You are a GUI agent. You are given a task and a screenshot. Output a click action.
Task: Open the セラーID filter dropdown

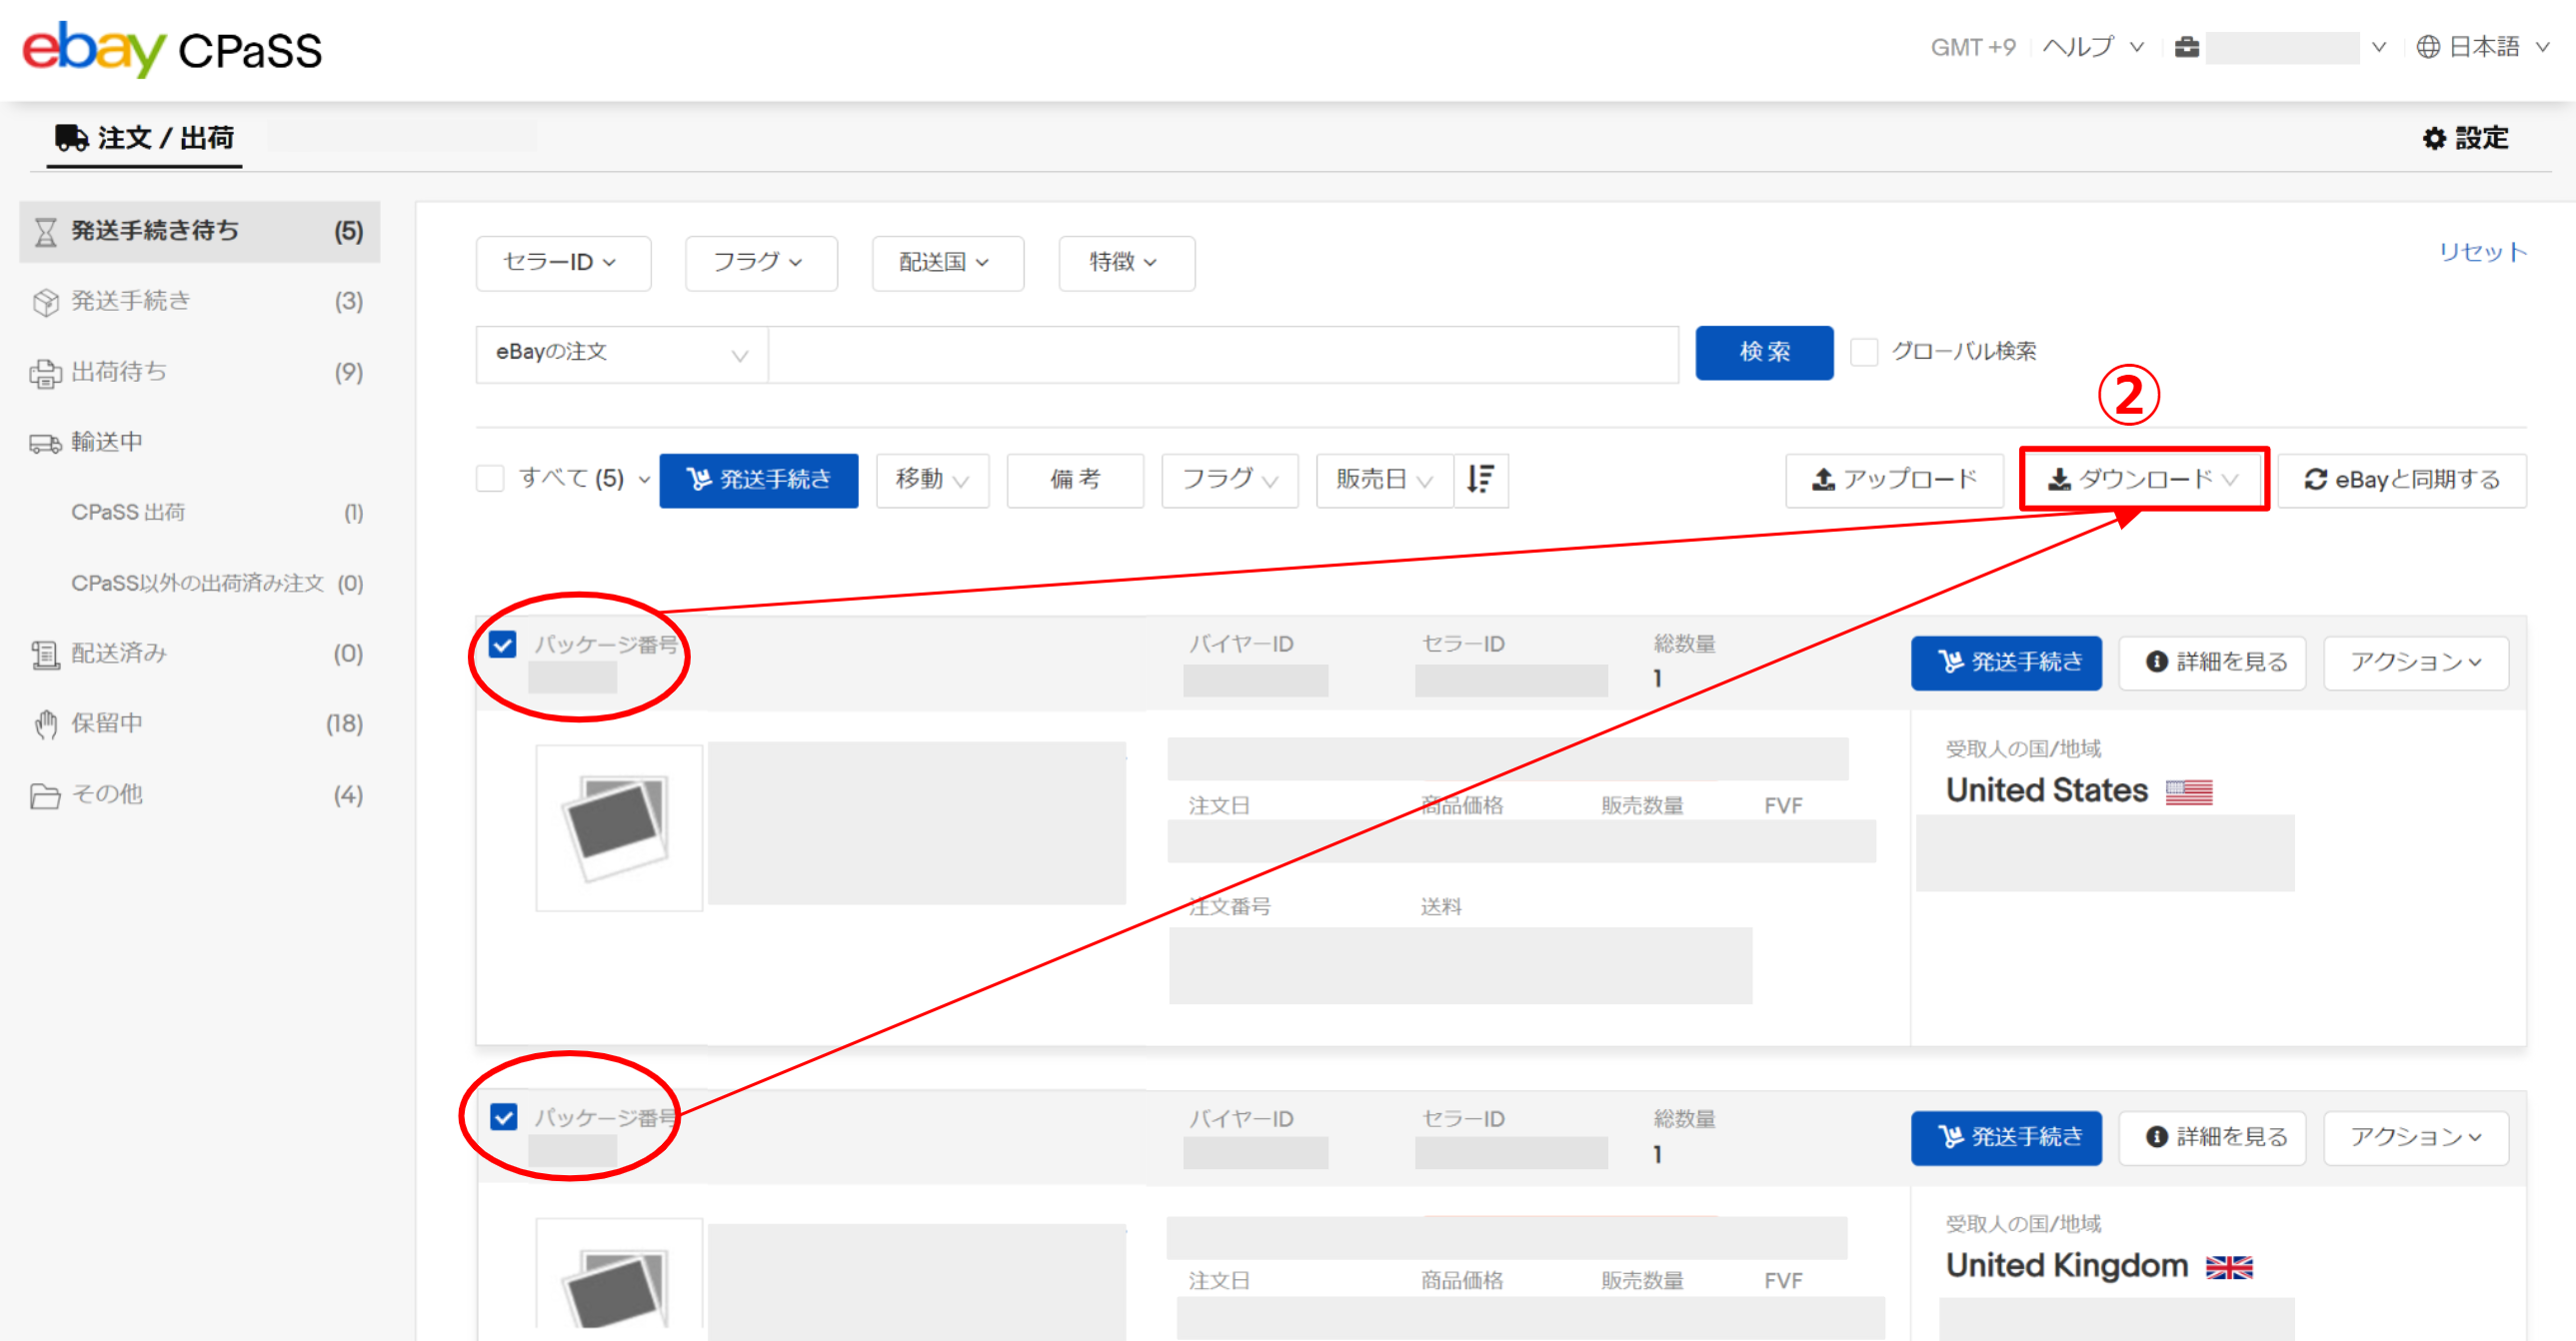click(562, 262)
